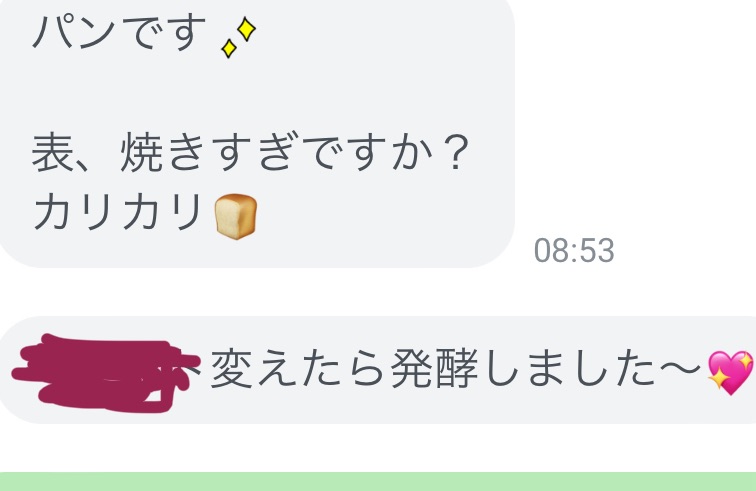Viewport: 756px width, 491px height.
Task: Click the 変えたら発酵しました〜 message text
Action: [x=455, y=369]
